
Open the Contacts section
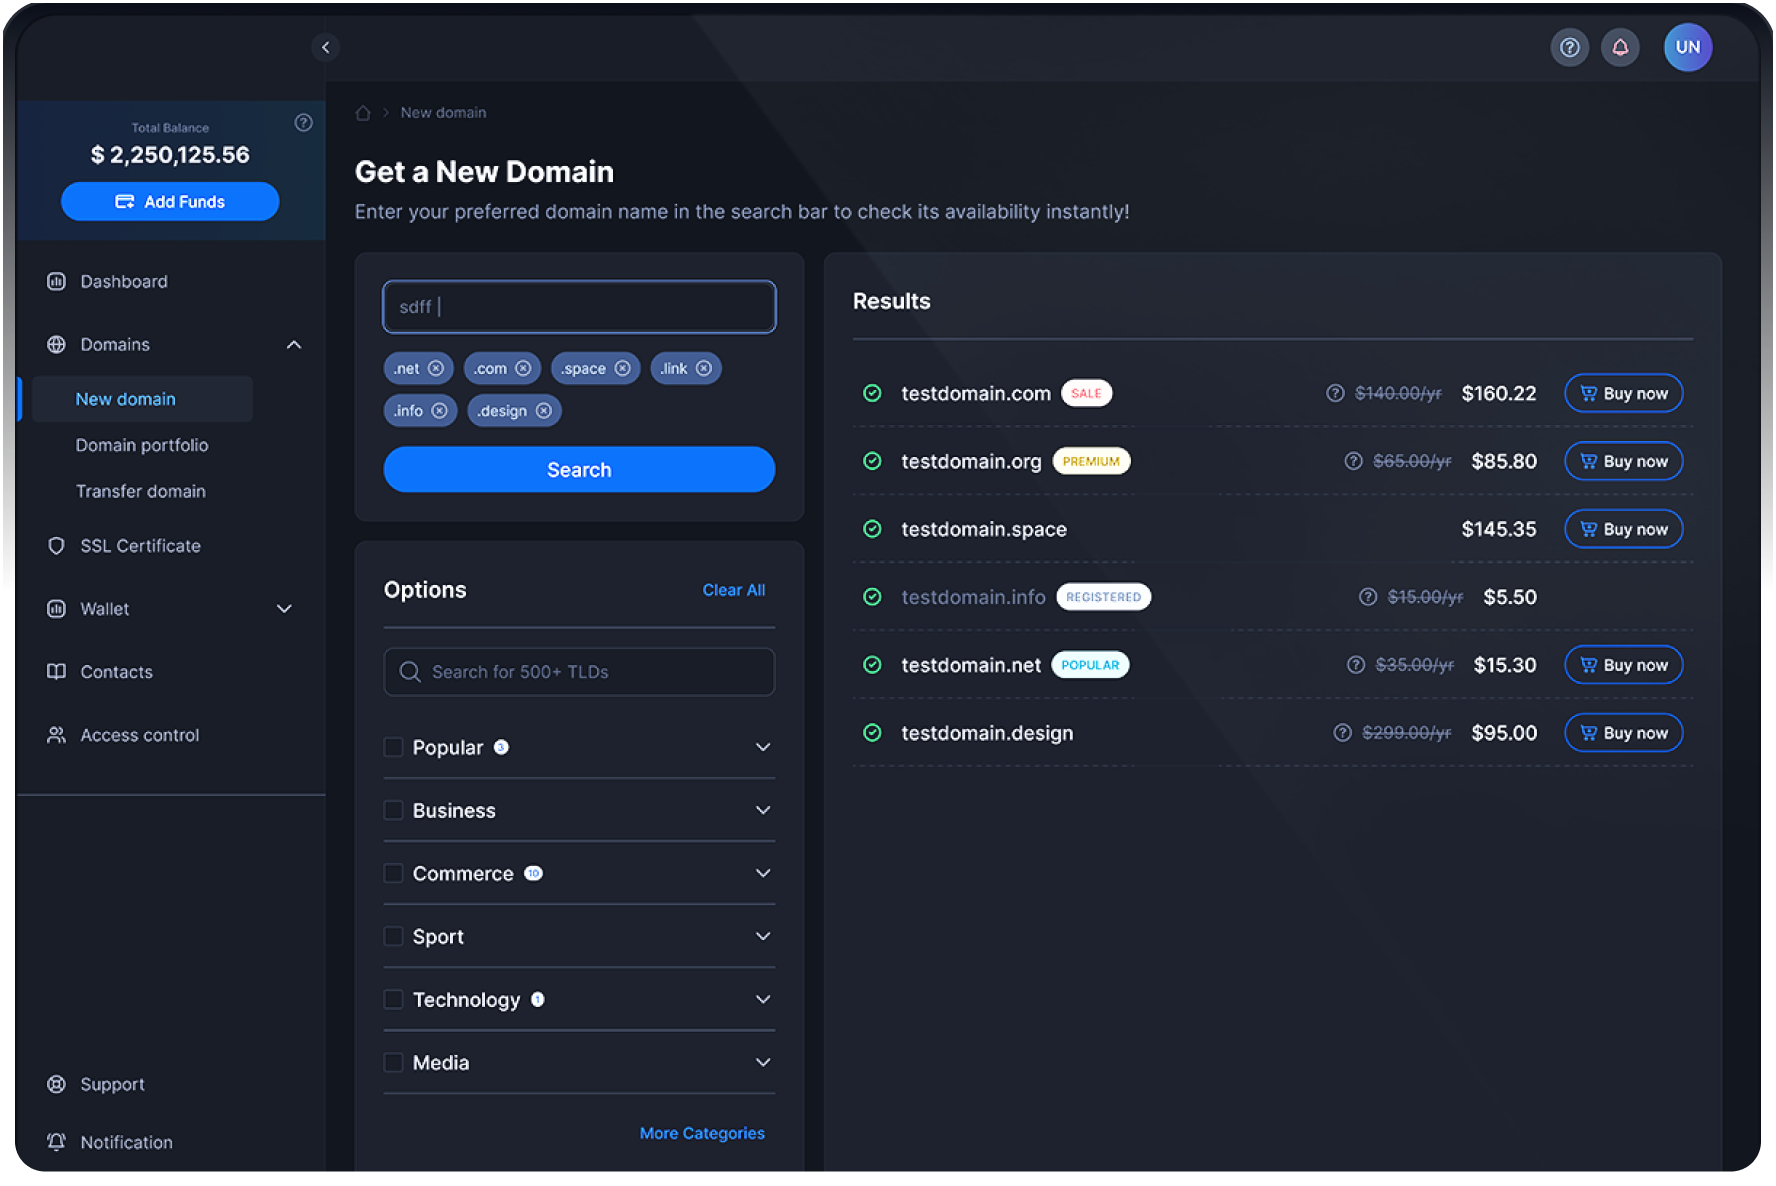pos(116,671)
